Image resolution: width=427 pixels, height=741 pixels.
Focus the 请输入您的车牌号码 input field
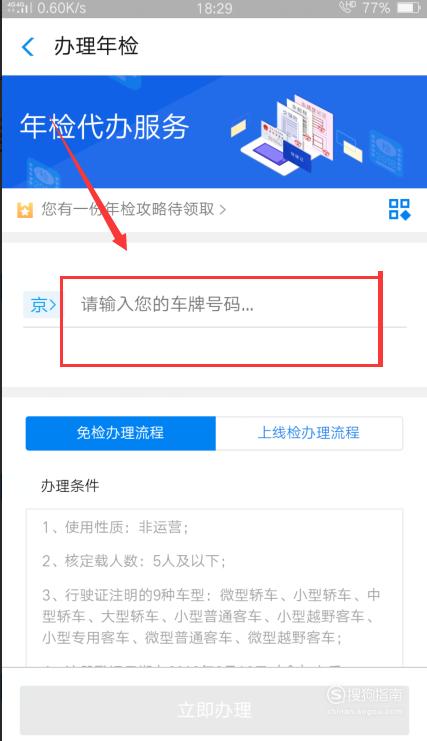234,305
